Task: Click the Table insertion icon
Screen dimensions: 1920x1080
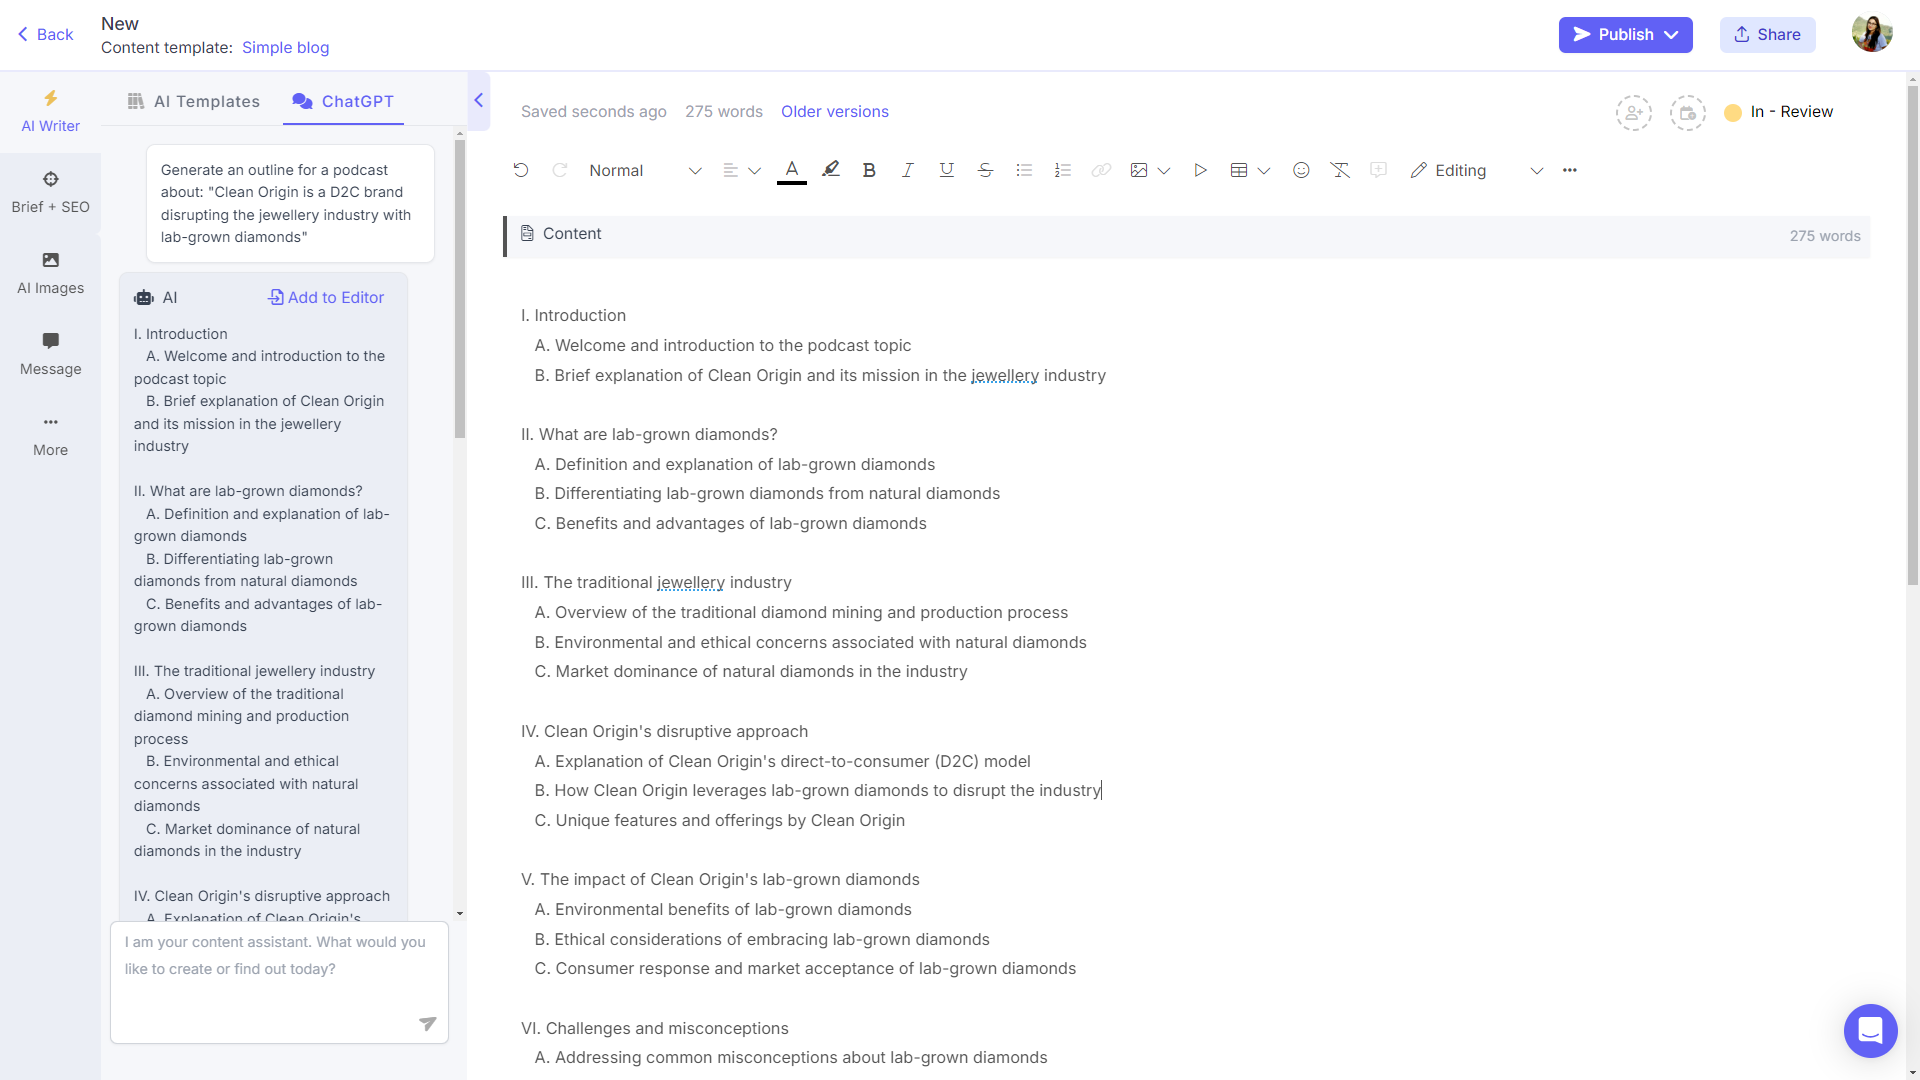Action: click(x=1240, y=170)
